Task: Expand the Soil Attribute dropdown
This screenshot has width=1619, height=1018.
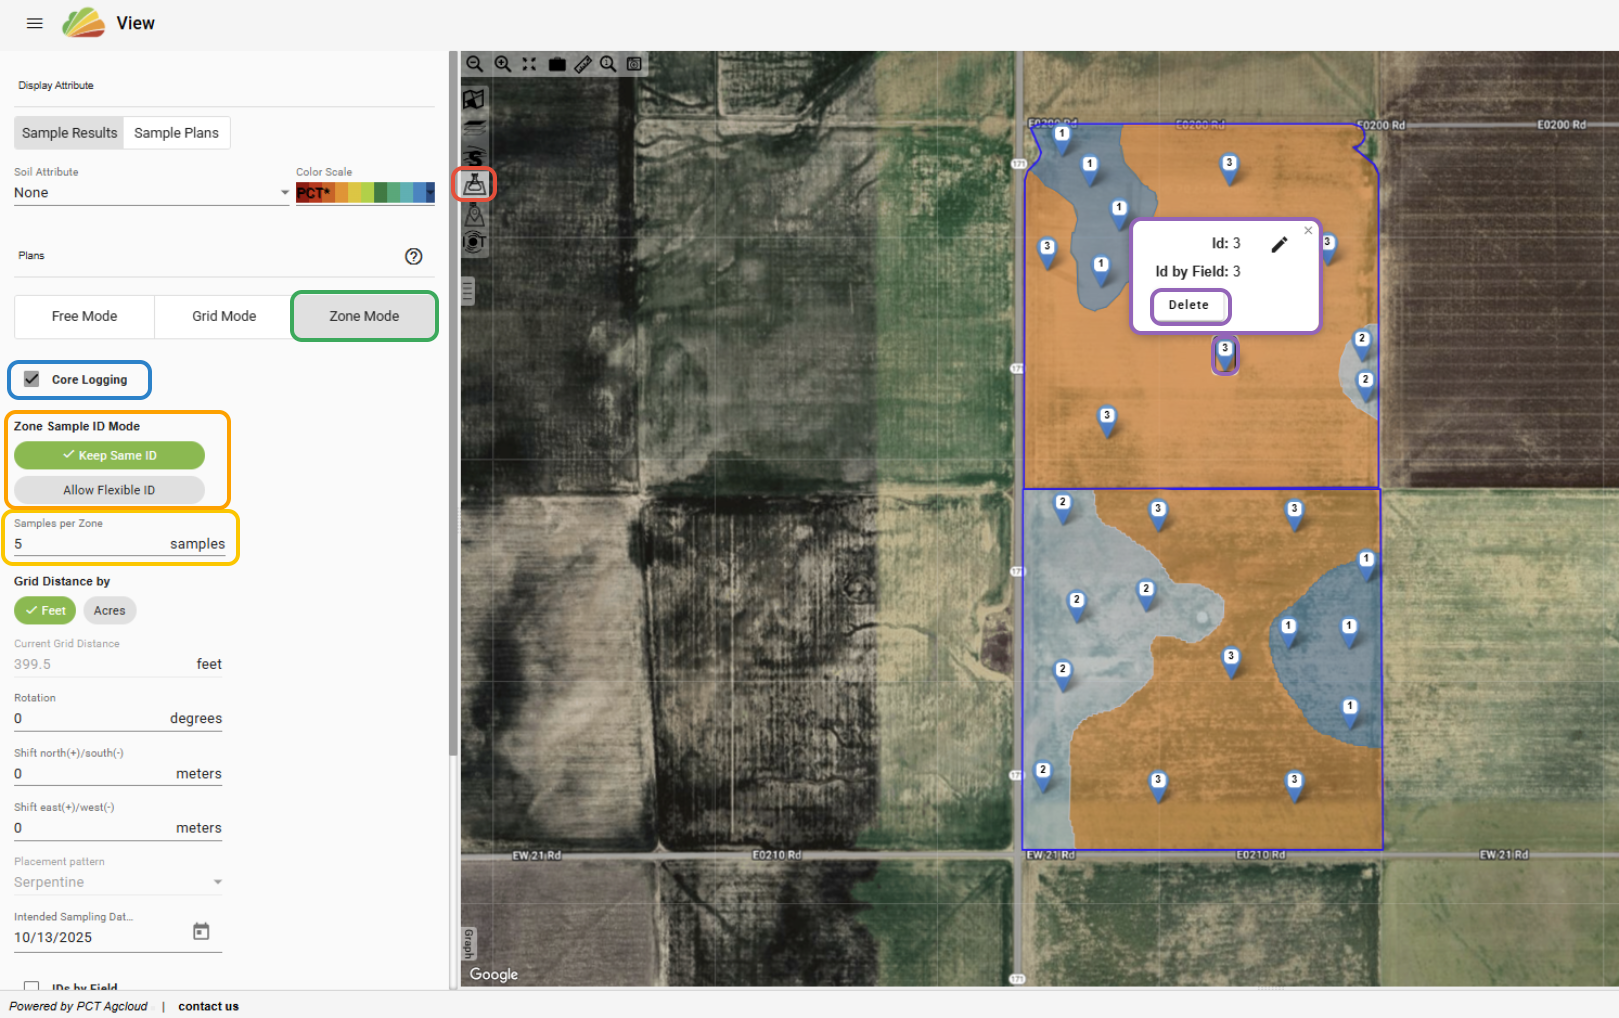Action: coord(152,193)
